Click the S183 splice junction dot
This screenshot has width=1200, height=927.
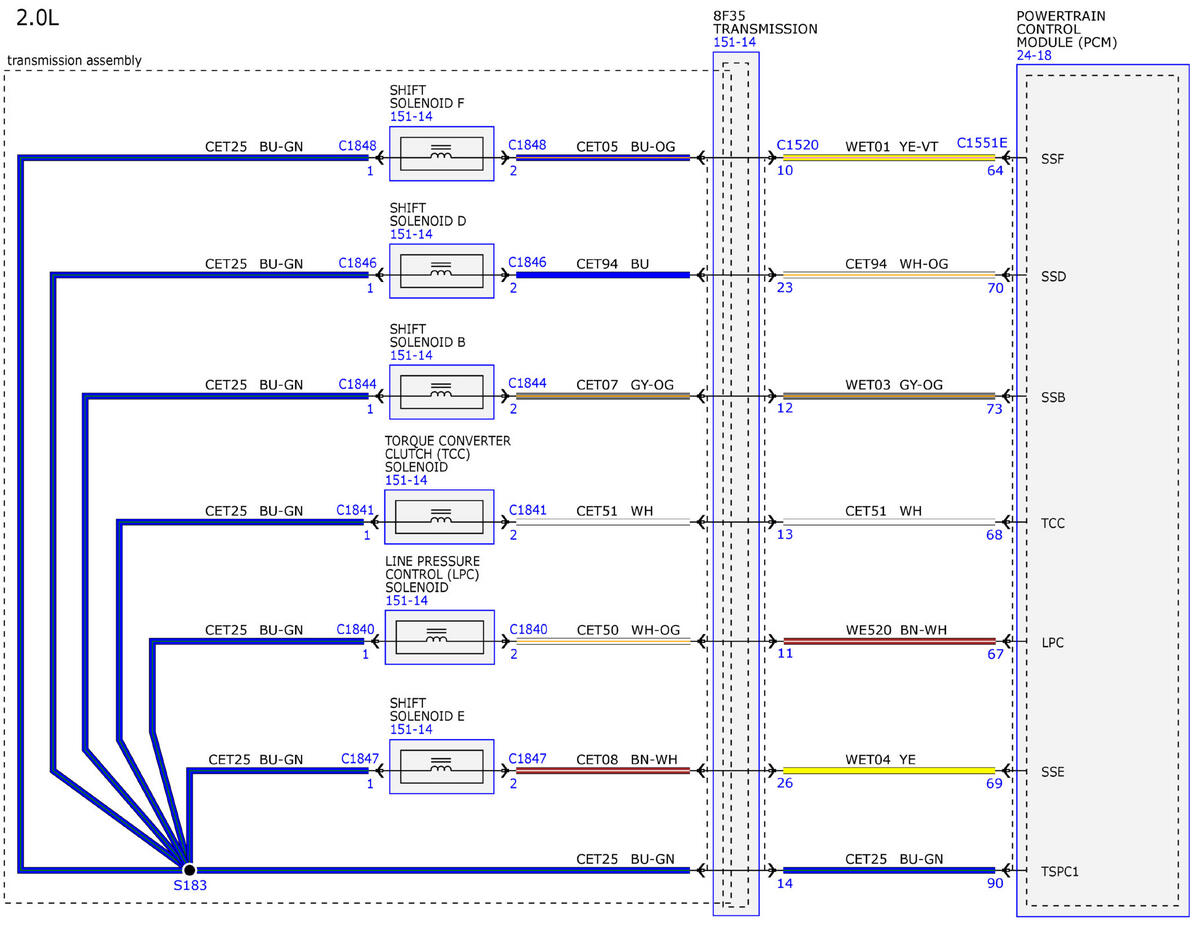(x=189, y=870)
